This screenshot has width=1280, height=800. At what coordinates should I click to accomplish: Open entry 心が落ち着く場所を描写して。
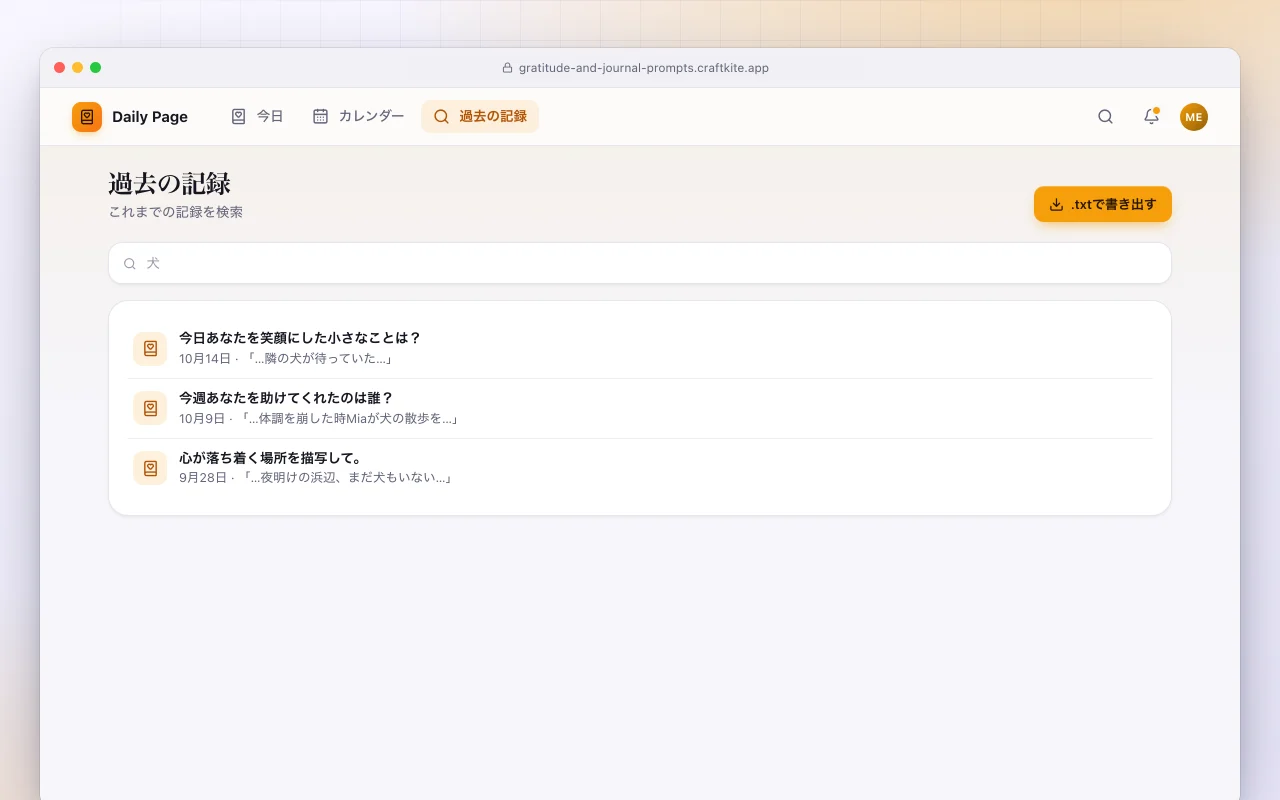coord(640,468)
